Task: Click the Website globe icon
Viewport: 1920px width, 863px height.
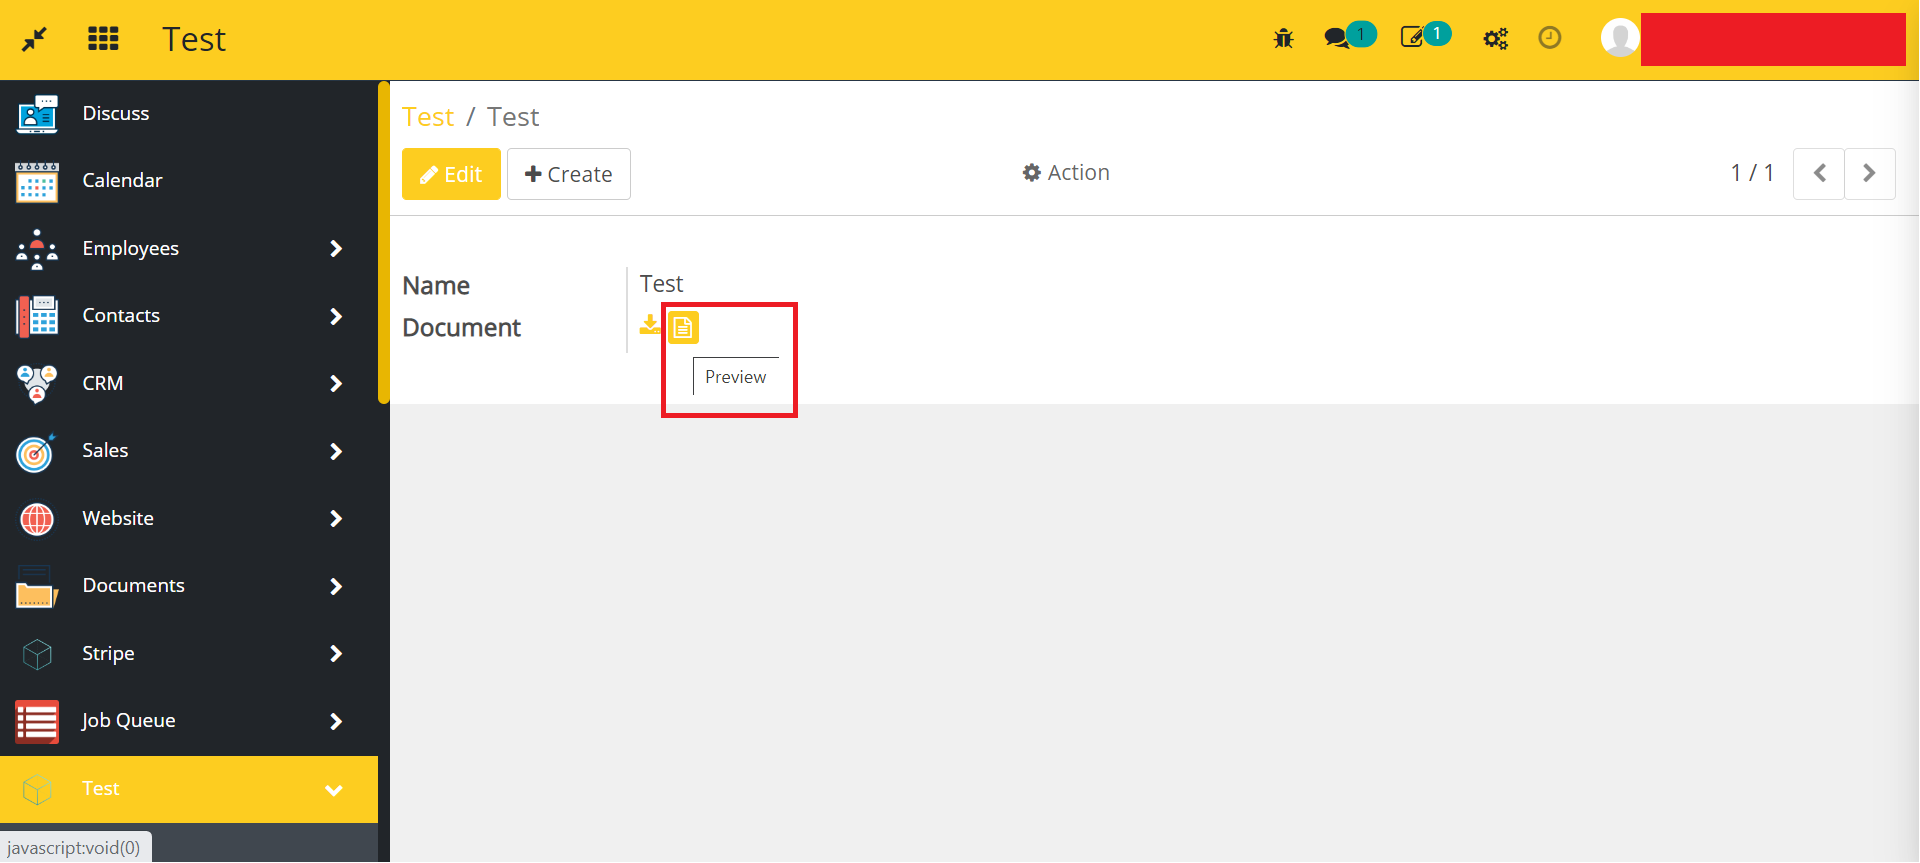Action: pyautogui.click(x=37, y=519)
